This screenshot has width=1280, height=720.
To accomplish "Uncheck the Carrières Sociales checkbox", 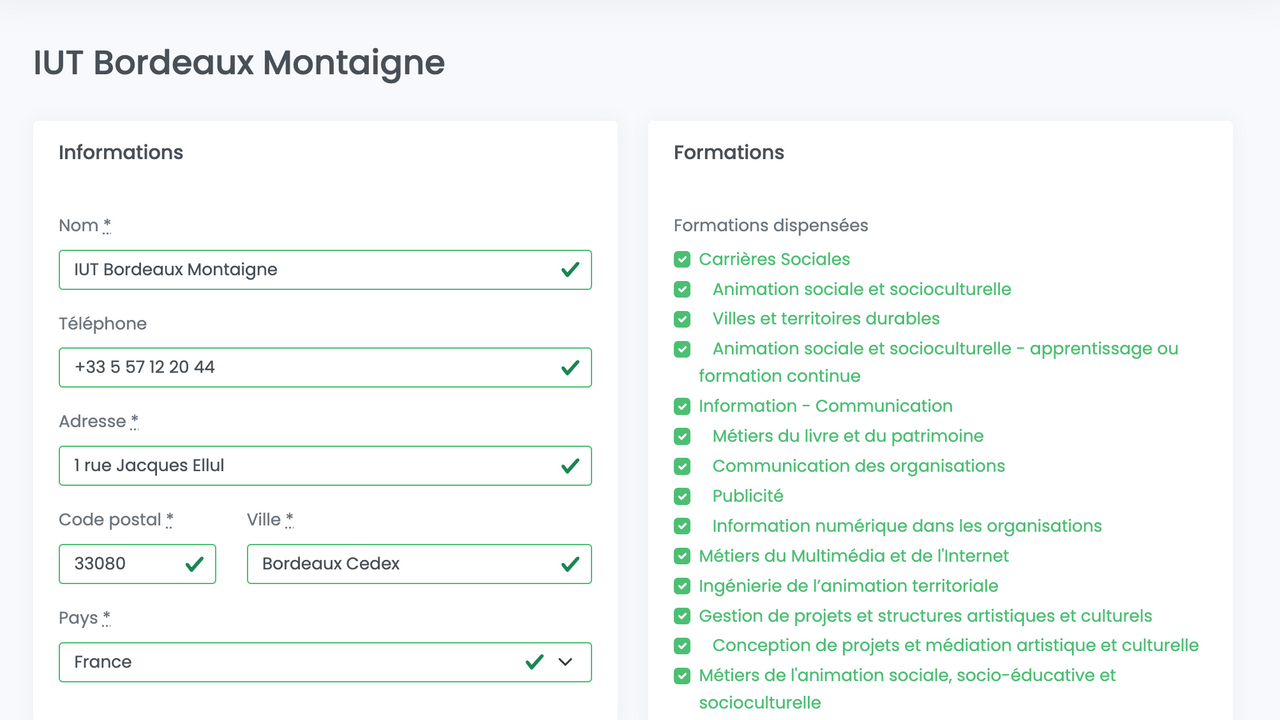I will 682,260.
